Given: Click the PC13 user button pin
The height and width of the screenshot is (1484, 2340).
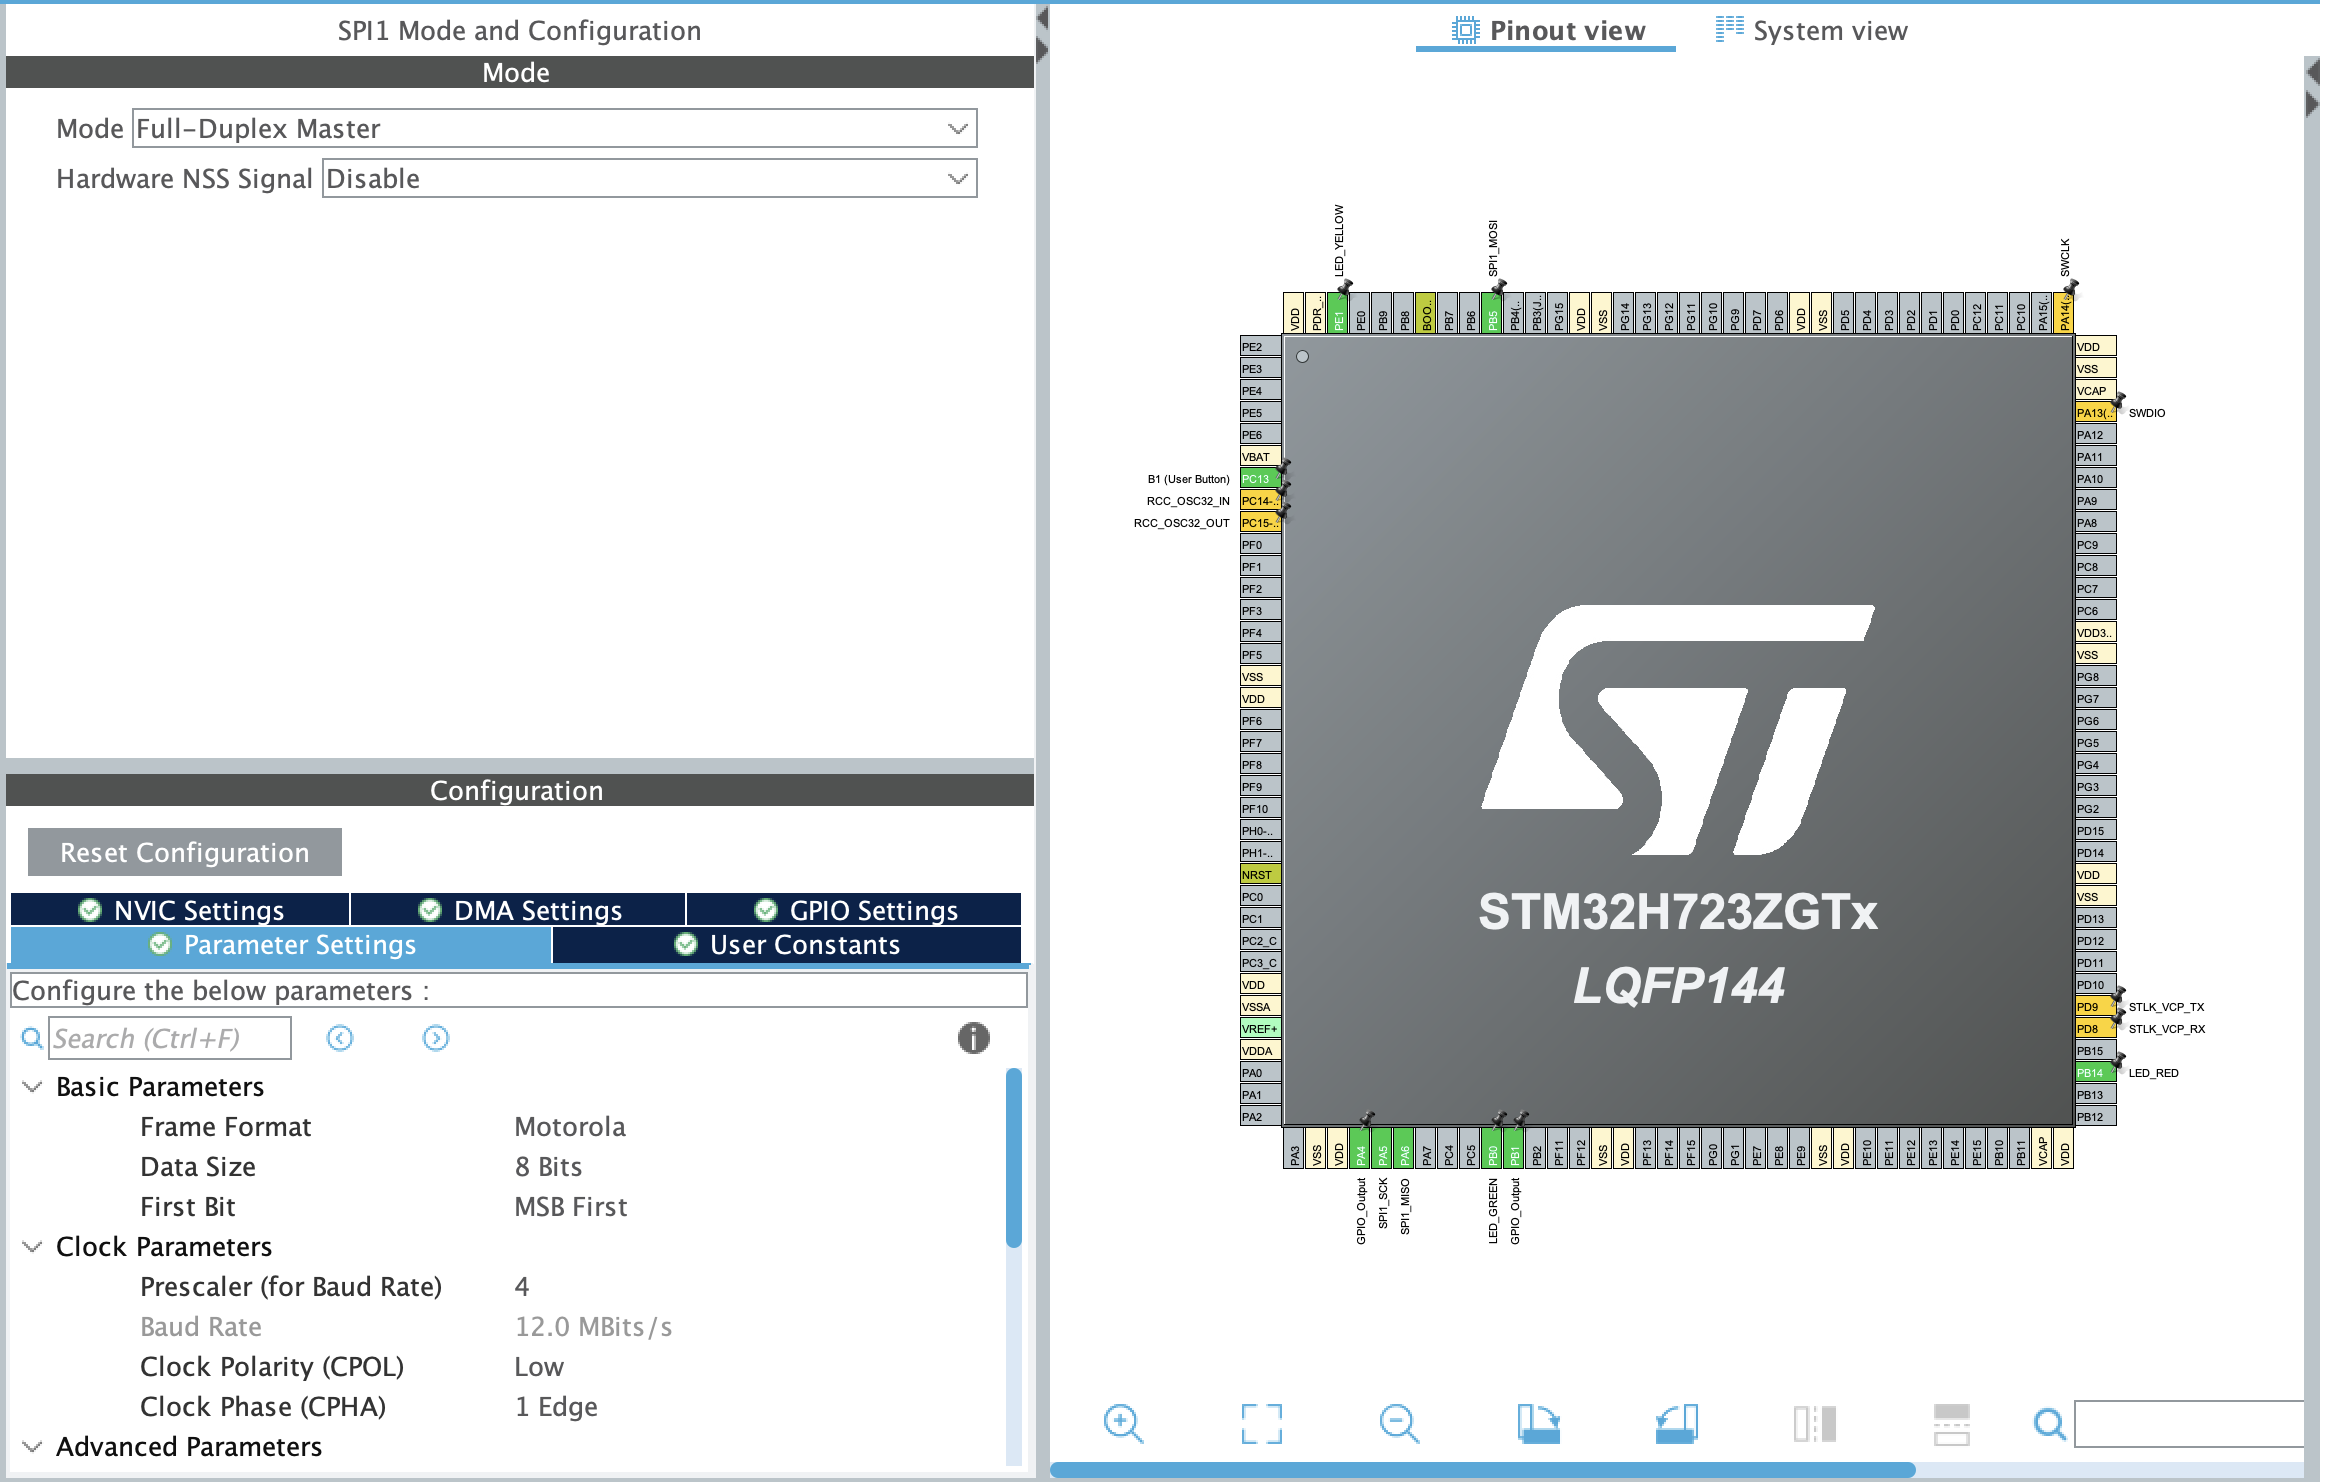Looking at the screenshot, I should pyautogui.click(x=1259, y=479).
